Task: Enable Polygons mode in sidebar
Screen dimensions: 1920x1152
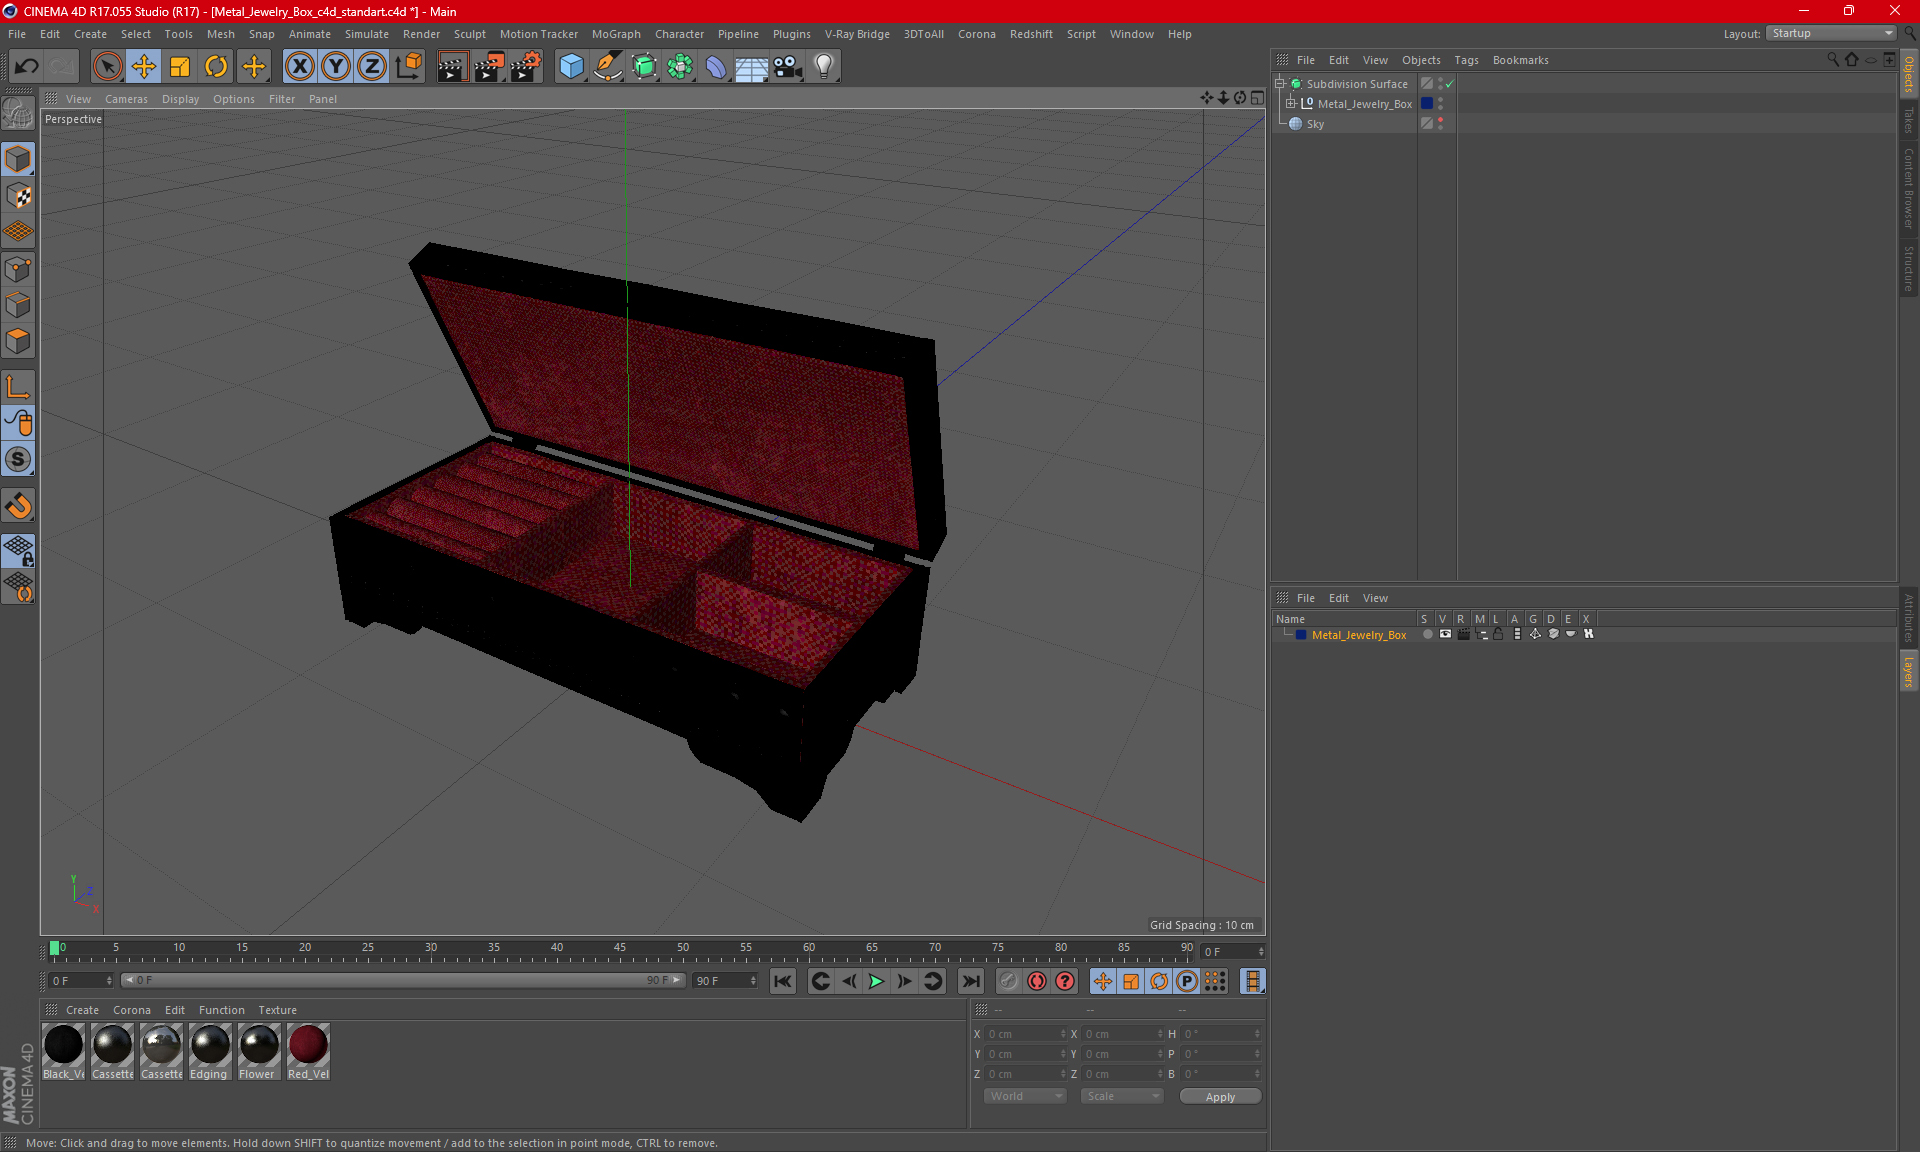Action: tap(18, 341)
